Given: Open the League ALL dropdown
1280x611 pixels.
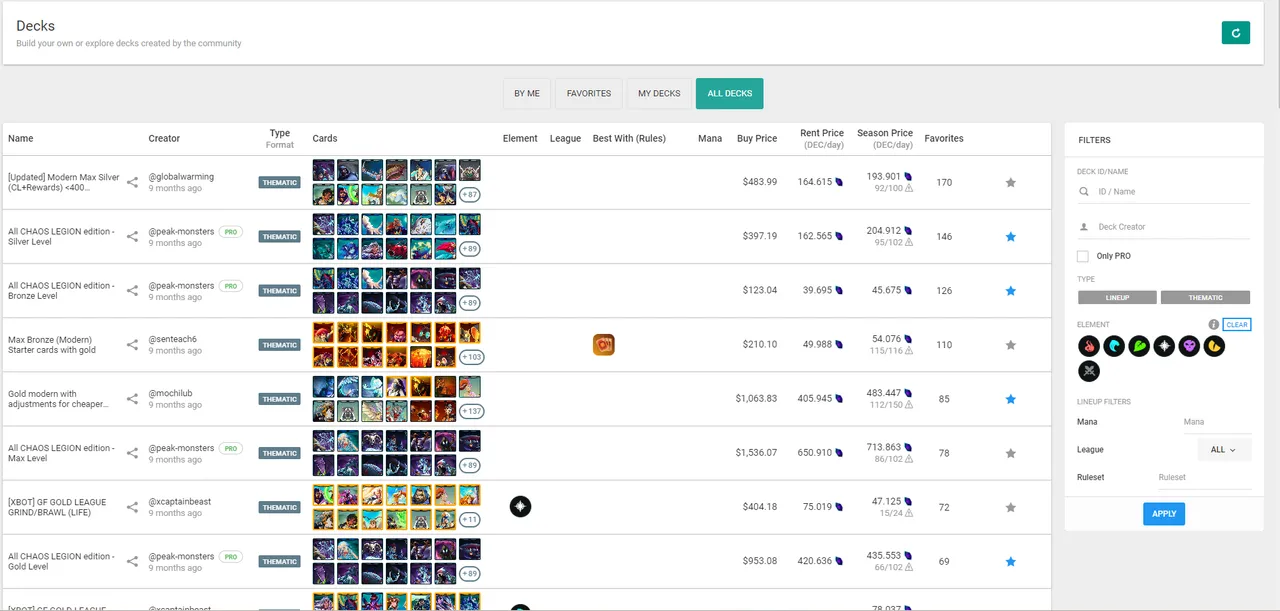Looking at the screenshot, I should (1223, 450).
